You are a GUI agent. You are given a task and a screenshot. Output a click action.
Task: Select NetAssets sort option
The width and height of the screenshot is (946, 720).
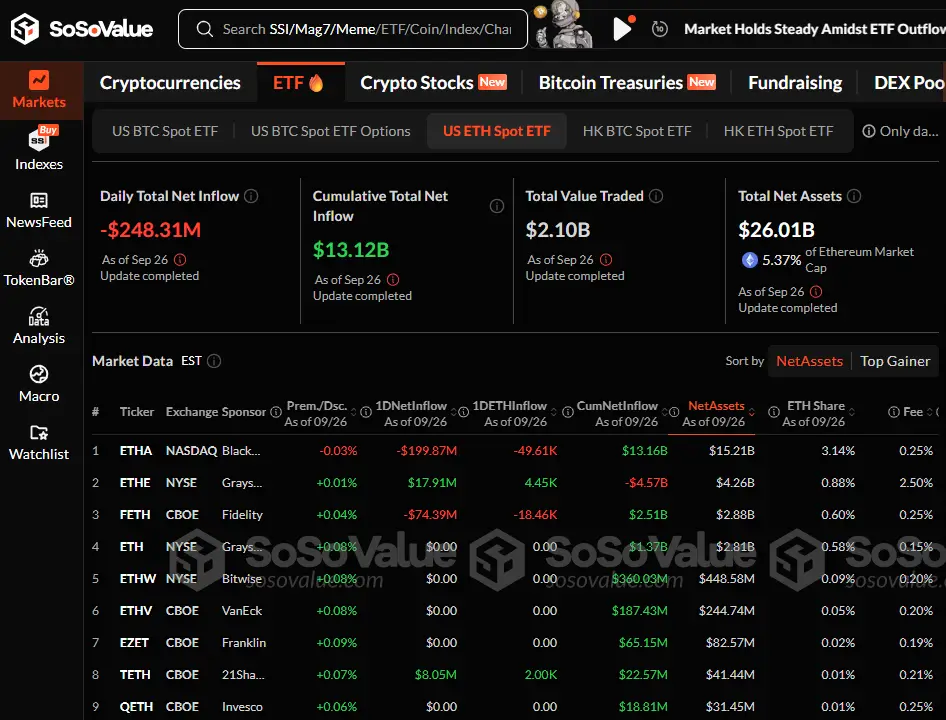809,361
